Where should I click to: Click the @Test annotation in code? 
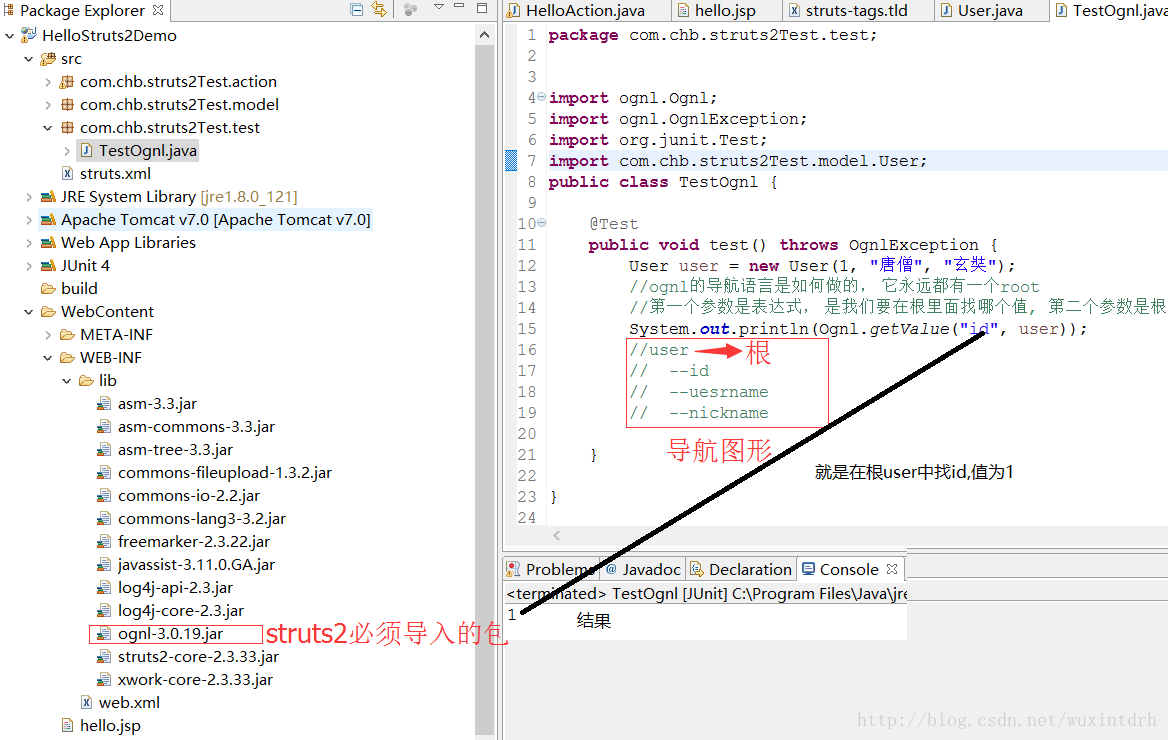point(614,224)
